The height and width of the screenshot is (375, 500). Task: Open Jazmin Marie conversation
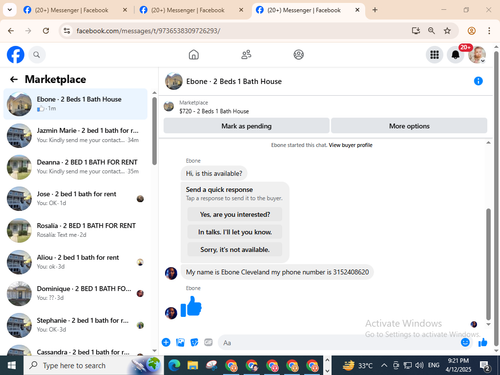tap(75, 136)
